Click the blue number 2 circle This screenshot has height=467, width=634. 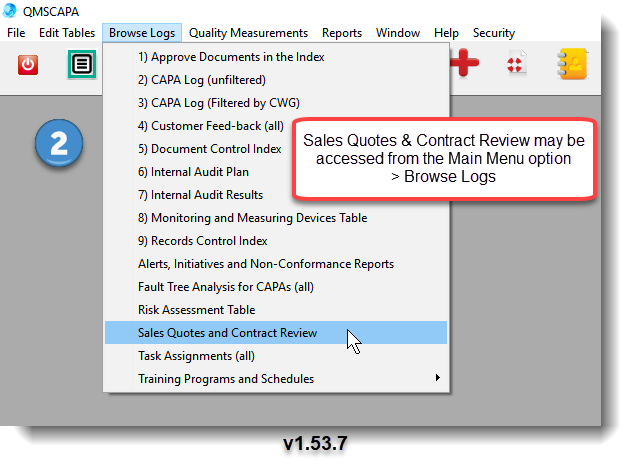[x=59, y=144]
